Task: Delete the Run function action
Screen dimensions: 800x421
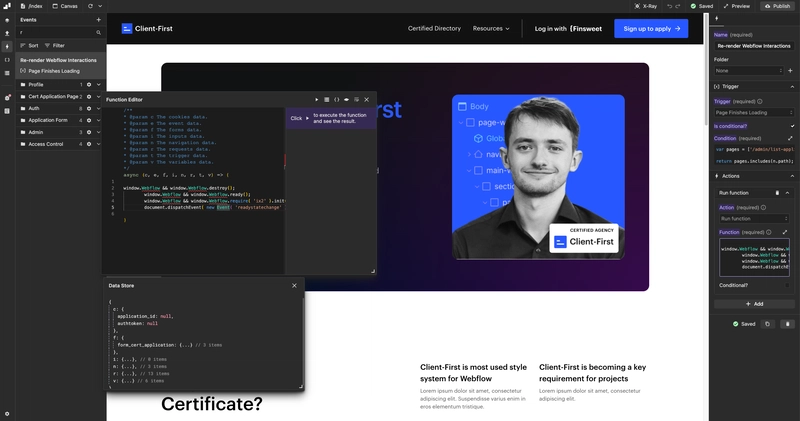Action: pyautogui.click(x=777, y=193)
